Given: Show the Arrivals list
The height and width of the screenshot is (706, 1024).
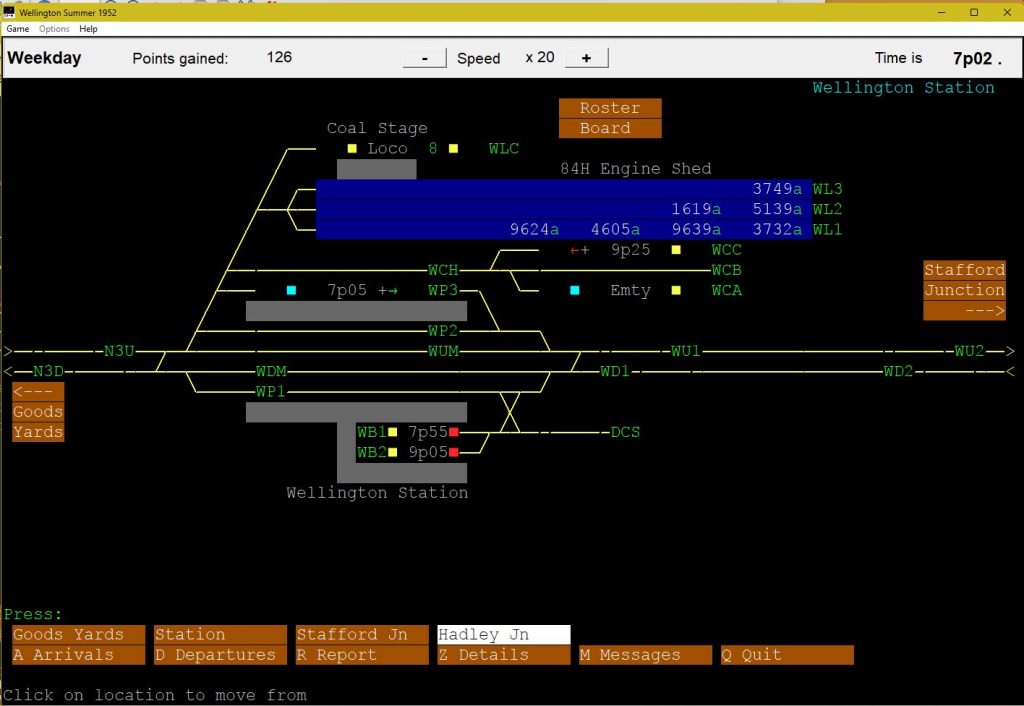Looking at the screenshot, I should [78, 655].
